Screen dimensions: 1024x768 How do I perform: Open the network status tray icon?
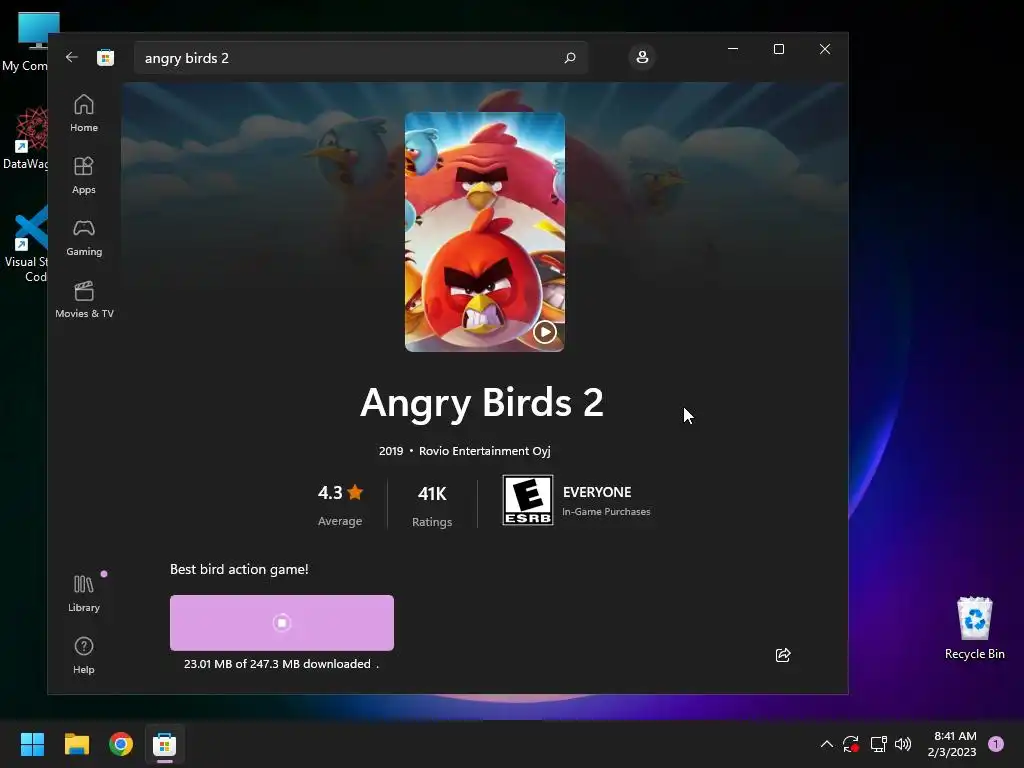(878, 744)
